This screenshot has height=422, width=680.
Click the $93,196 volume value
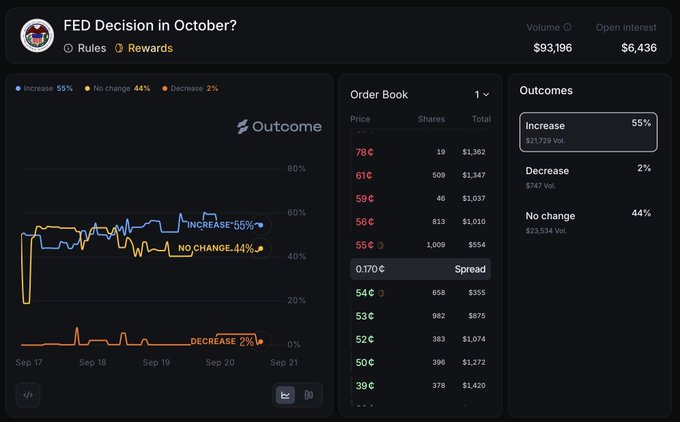coord(552,48)
